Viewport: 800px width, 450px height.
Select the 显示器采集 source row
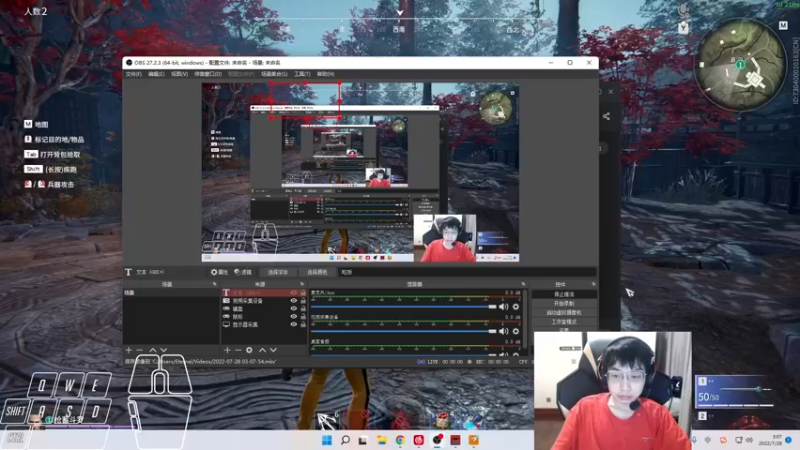264,324
